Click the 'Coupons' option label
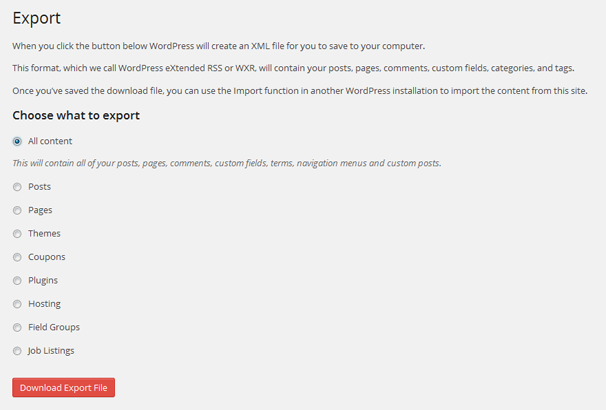Image resolution: width=606 pixels, height=410 pixels. (x=47, y=257)
